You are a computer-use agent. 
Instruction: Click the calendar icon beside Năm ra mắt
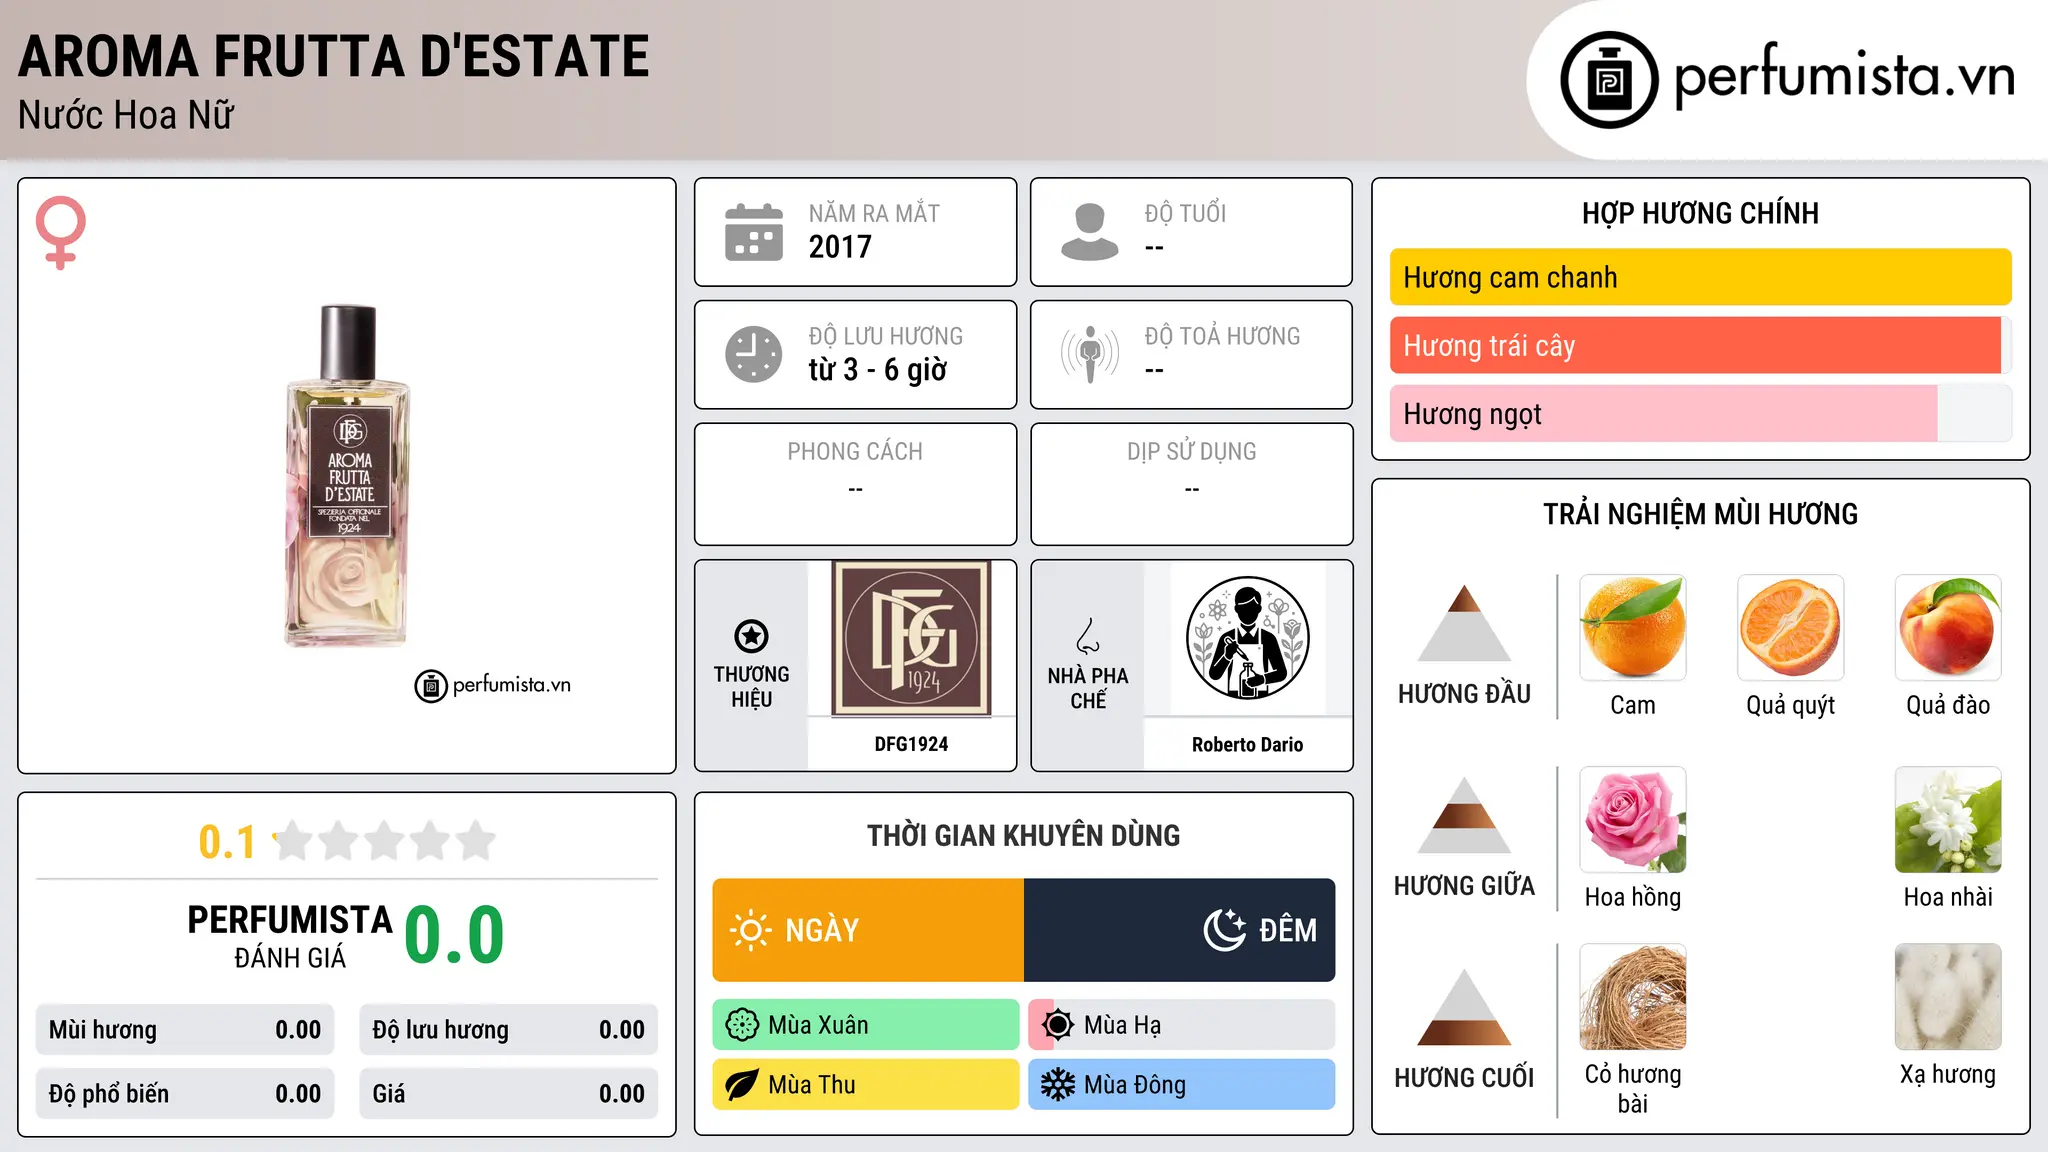pyautogui.click(x=754, y=232)
